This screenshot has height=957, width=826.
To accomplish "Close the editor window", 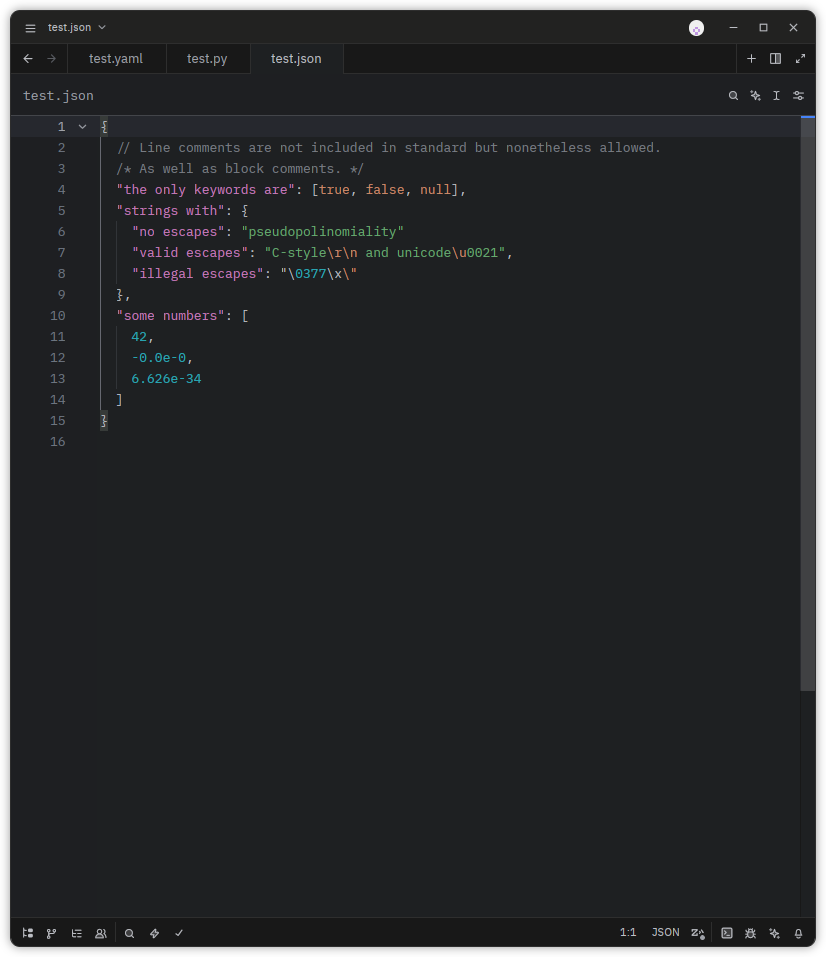I will pos(793,27).
